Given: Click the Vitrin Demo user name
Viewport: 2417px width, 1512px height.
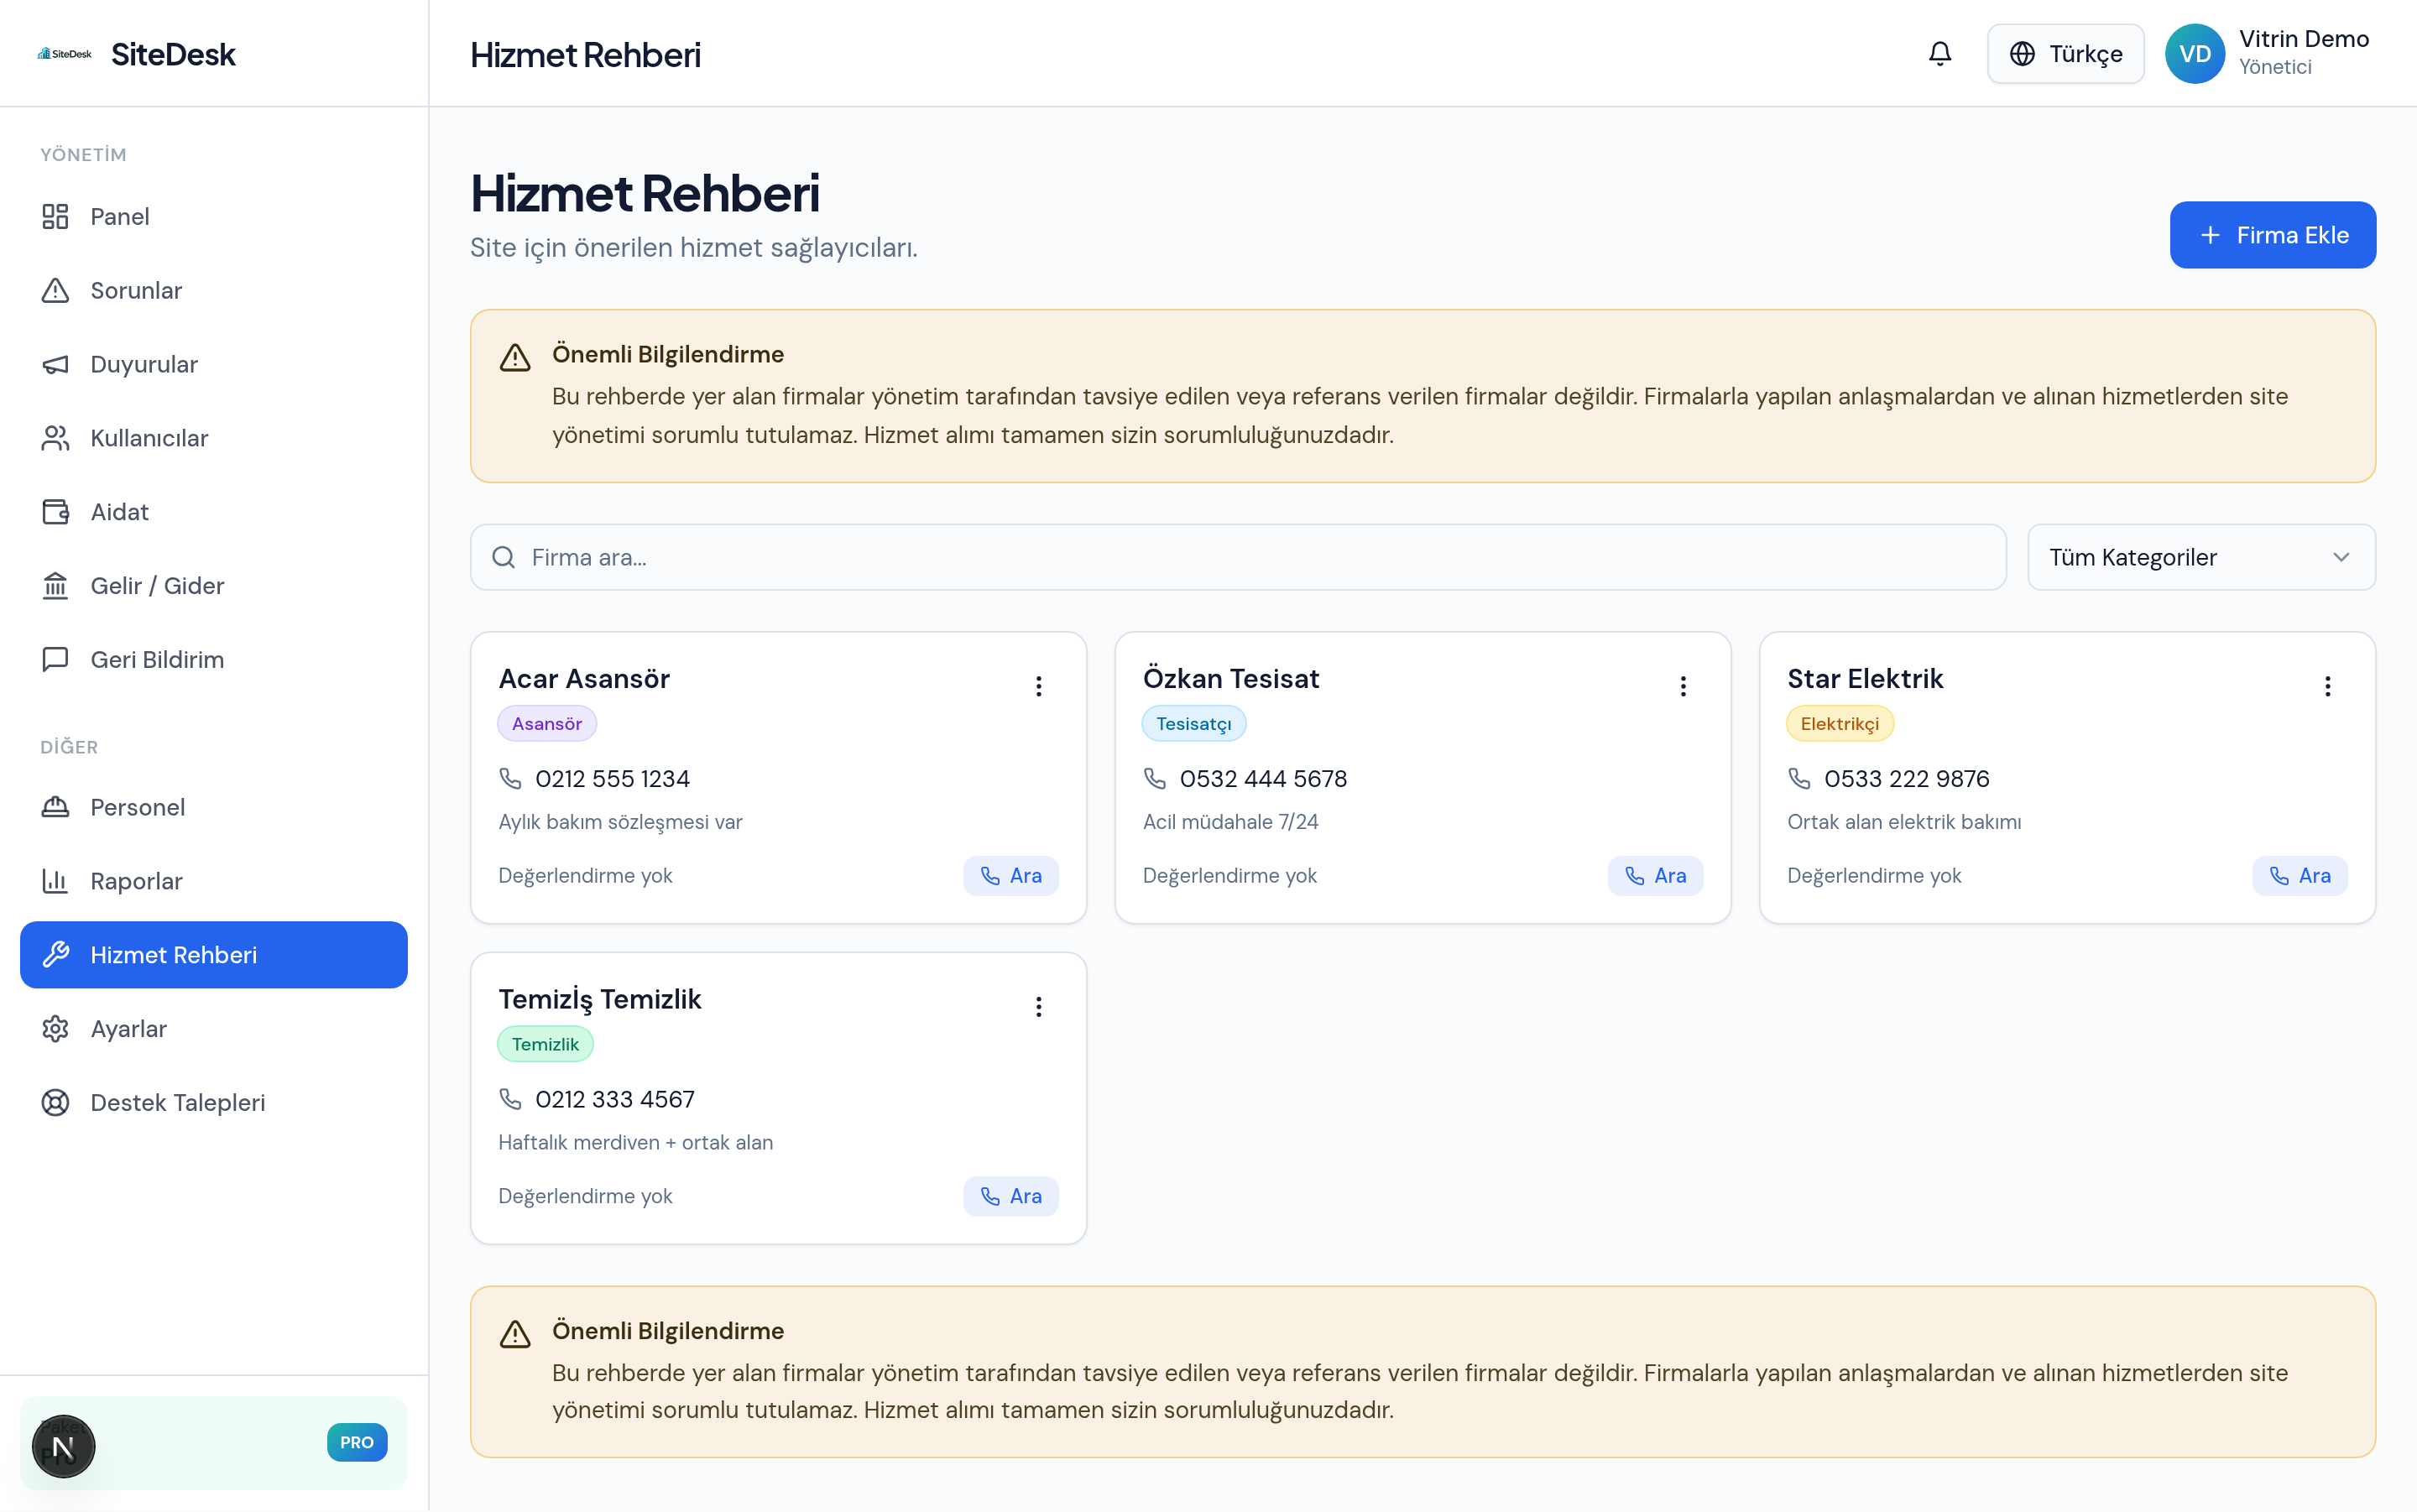Looking at the screenshot, I should (2303, 39).
